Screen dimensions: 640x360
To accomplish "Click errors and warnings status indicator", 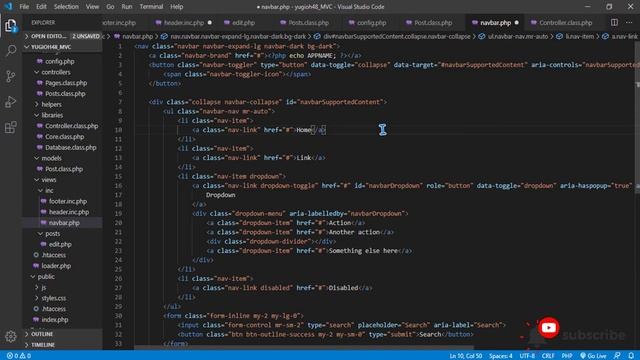I will click(x=19, y=356).
